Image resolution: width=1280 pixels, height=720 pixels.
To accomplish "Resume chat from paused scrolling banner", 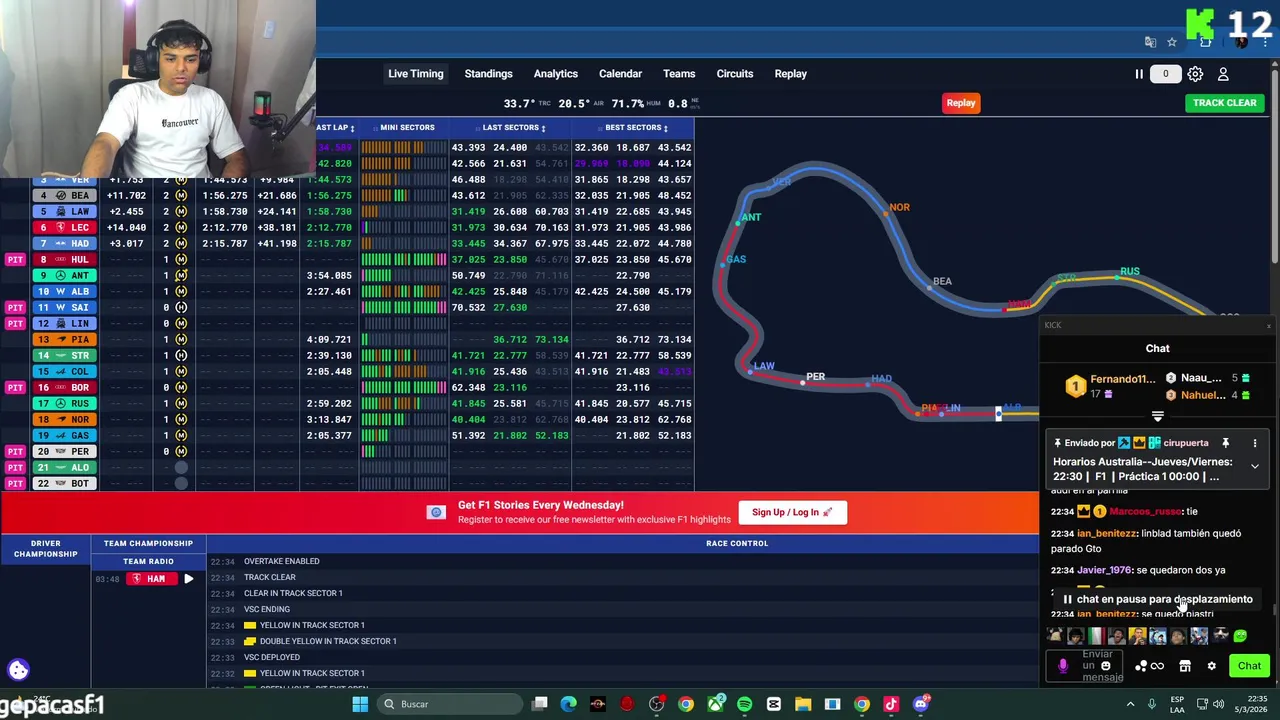I will (x=1156, y=600).
